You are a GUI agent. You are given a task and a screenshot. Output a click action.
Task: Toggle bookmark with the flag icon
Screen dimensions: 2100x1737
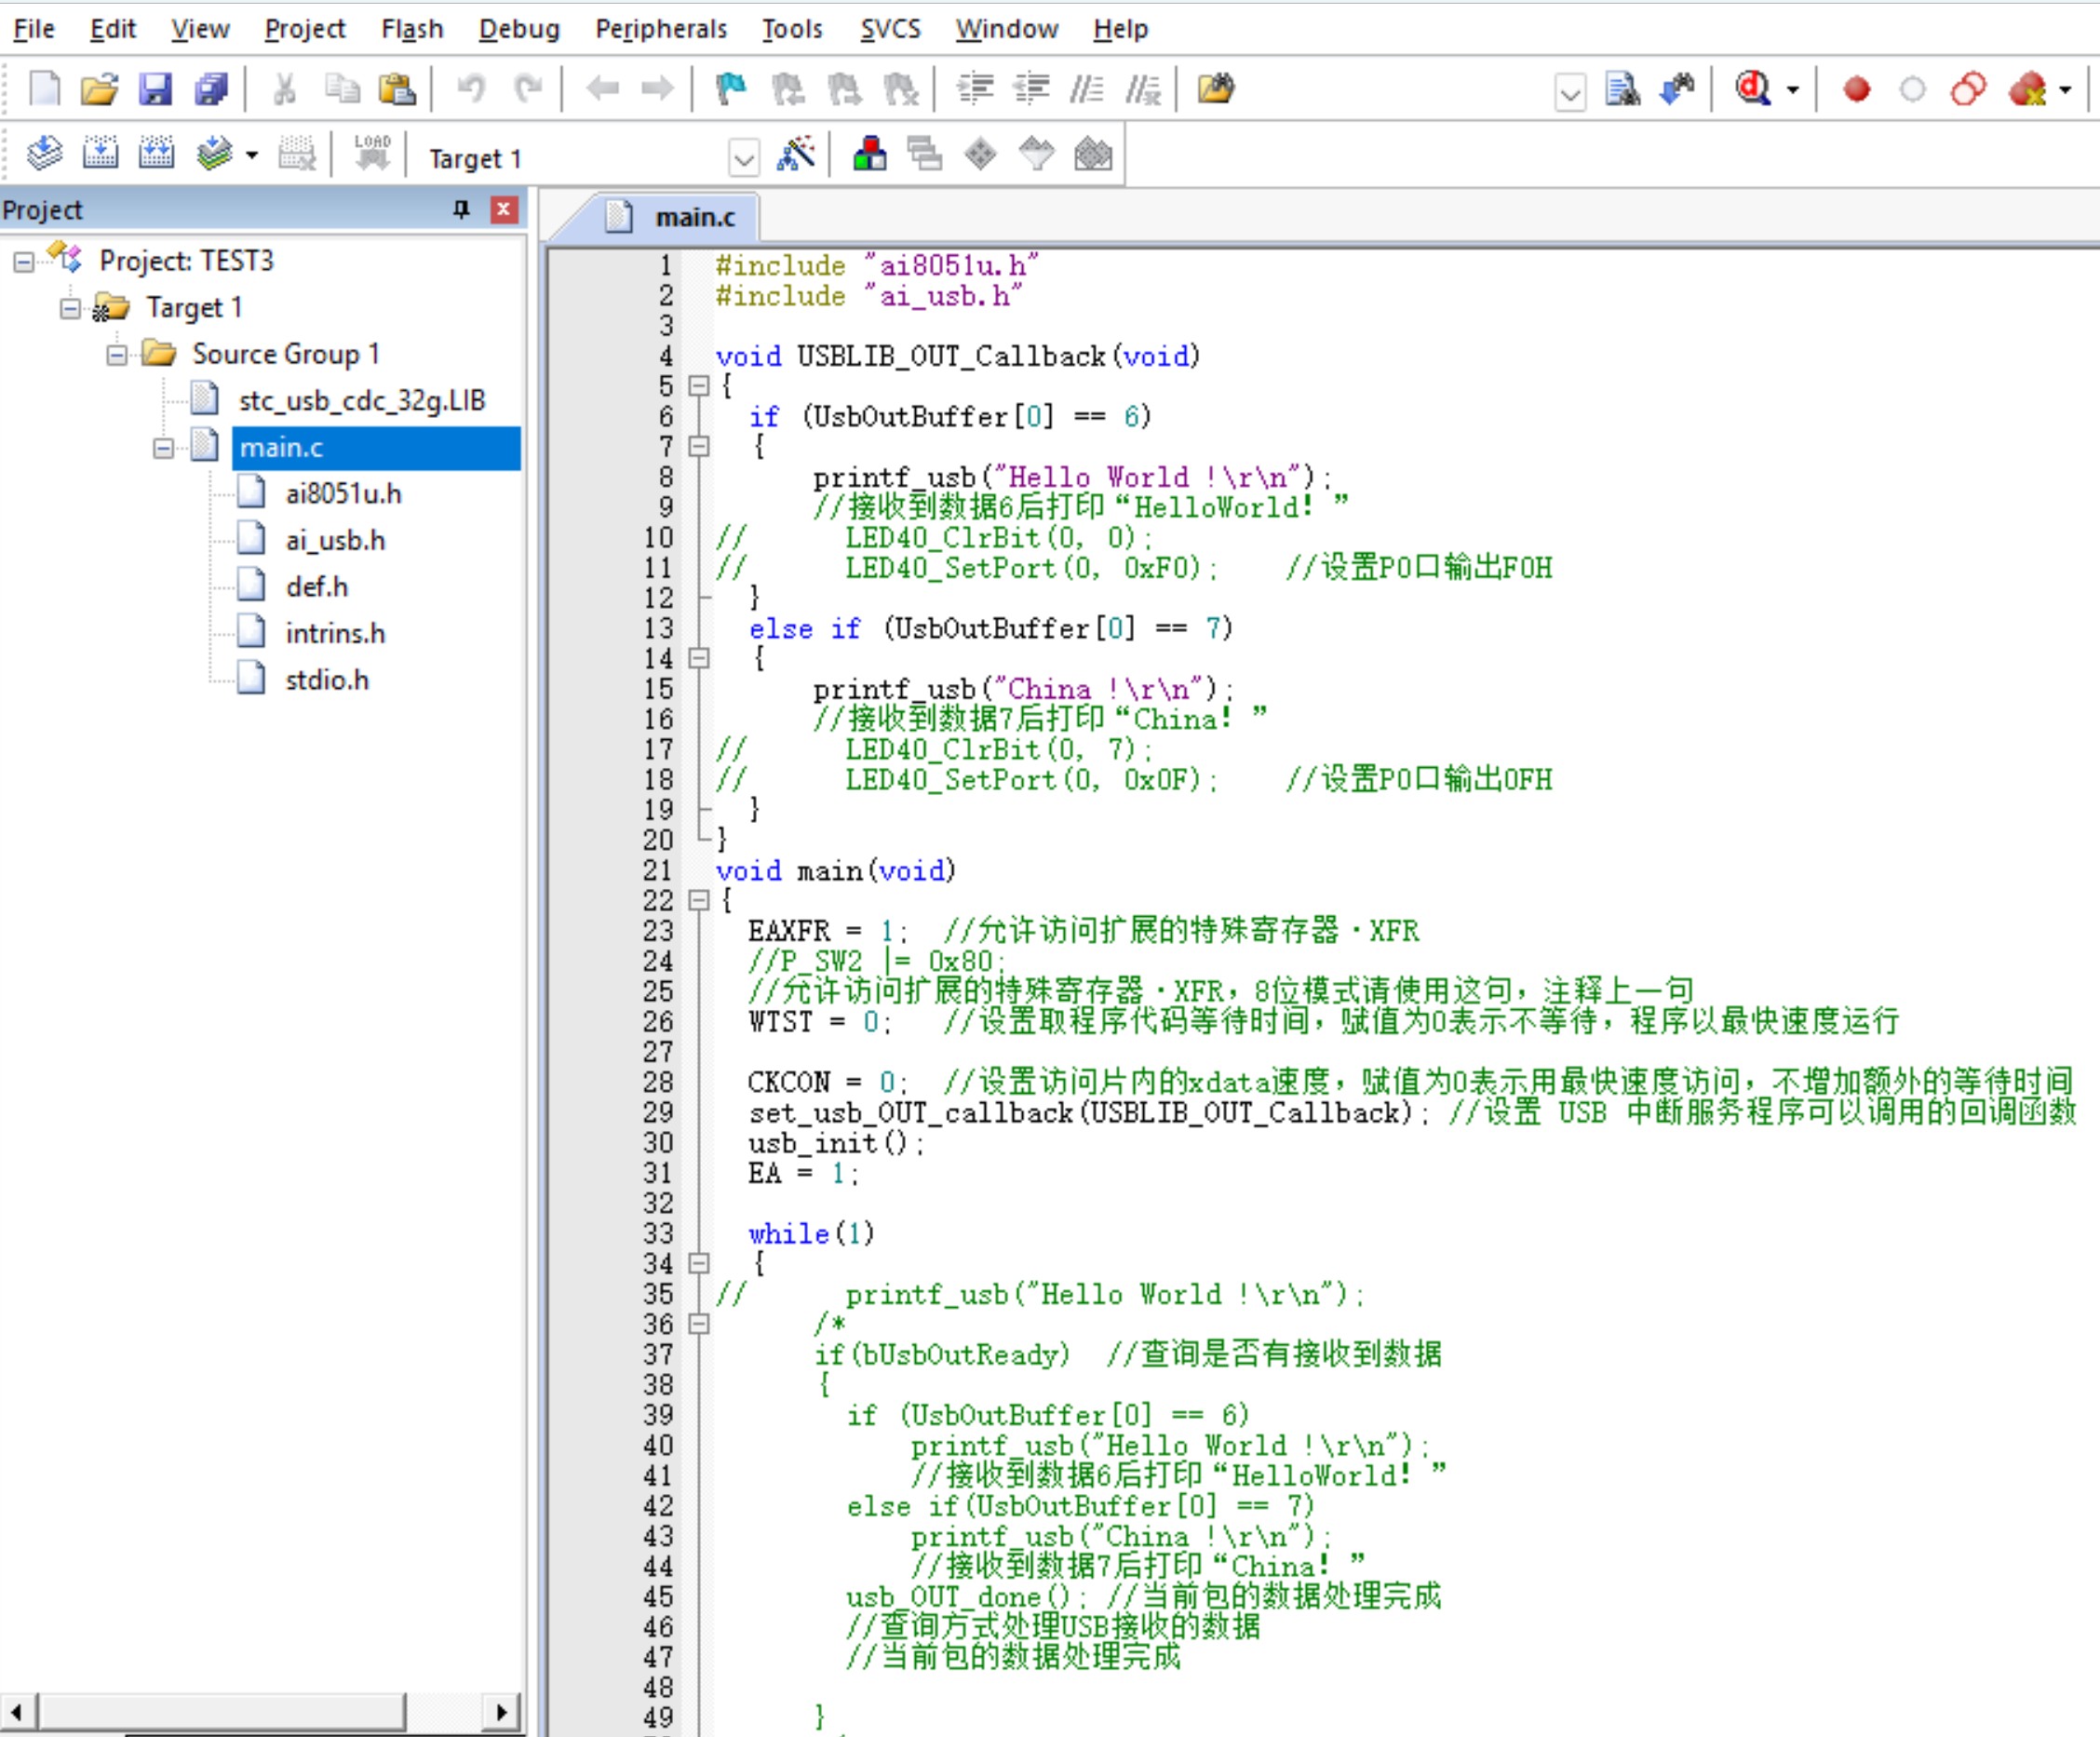pyautogui.click(x=731, y=89)
